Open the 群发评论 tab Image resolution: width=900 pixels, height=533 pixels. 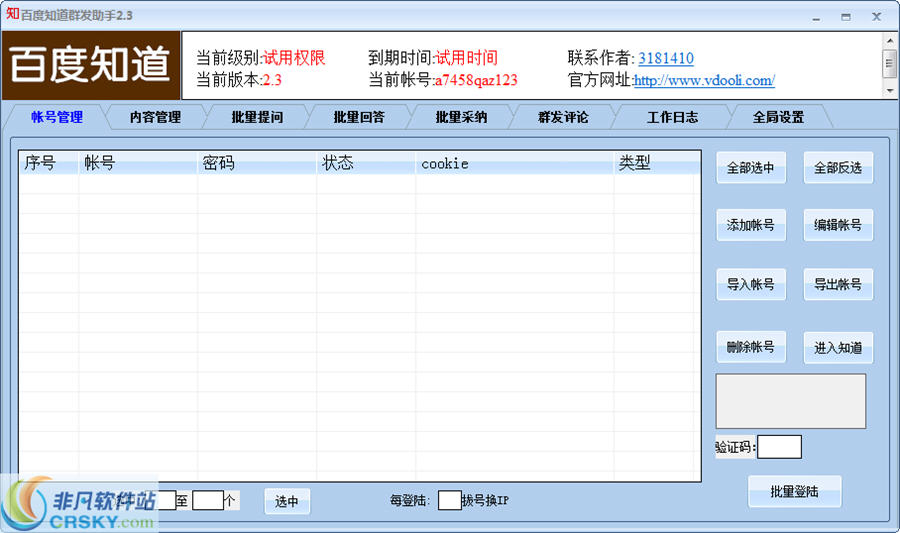tap(563, 117)
